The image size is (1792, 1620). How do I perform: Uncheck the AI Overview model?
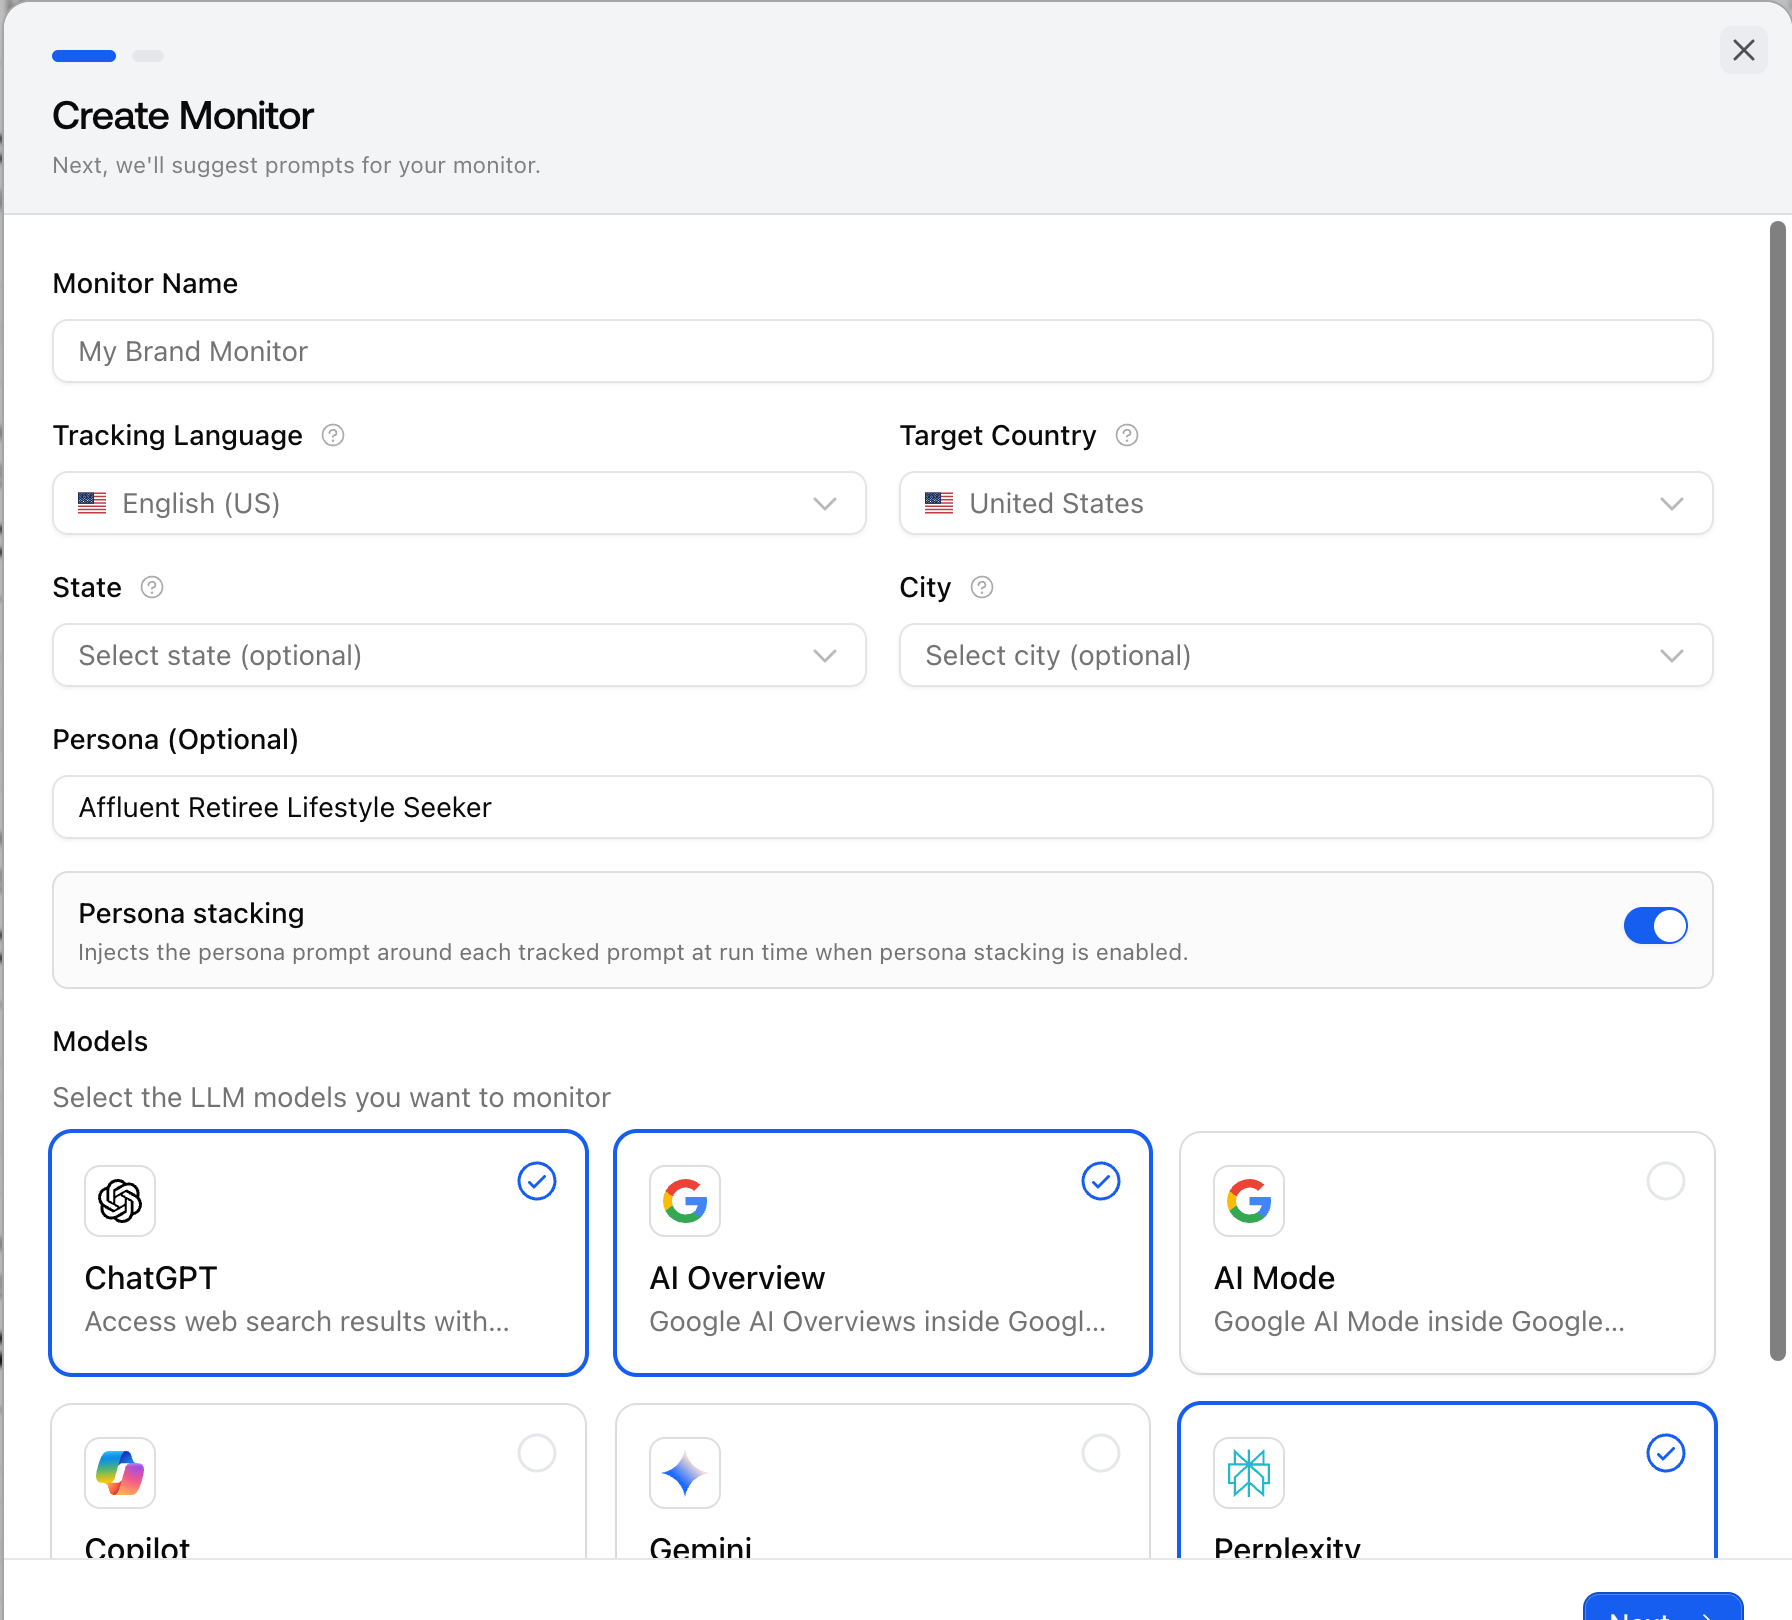(x=1101, y=1181)
